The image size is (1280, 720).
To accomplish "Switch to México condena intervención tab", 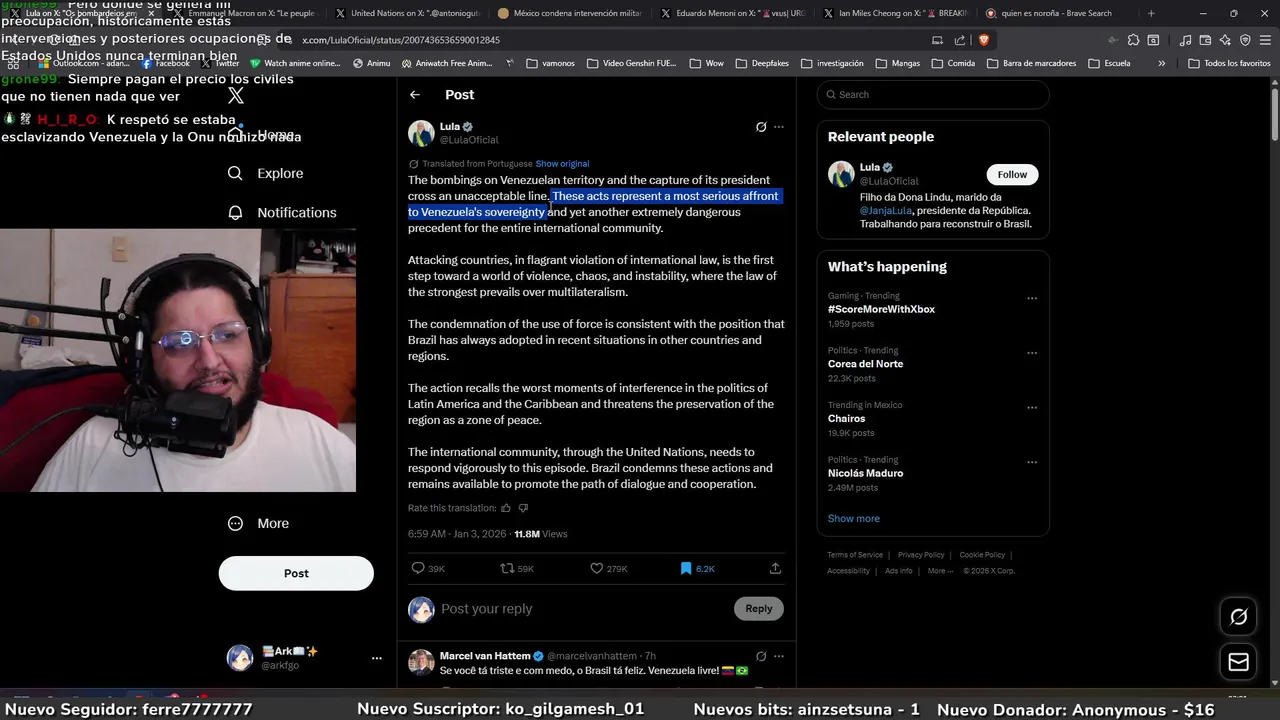I will point(570,13).
